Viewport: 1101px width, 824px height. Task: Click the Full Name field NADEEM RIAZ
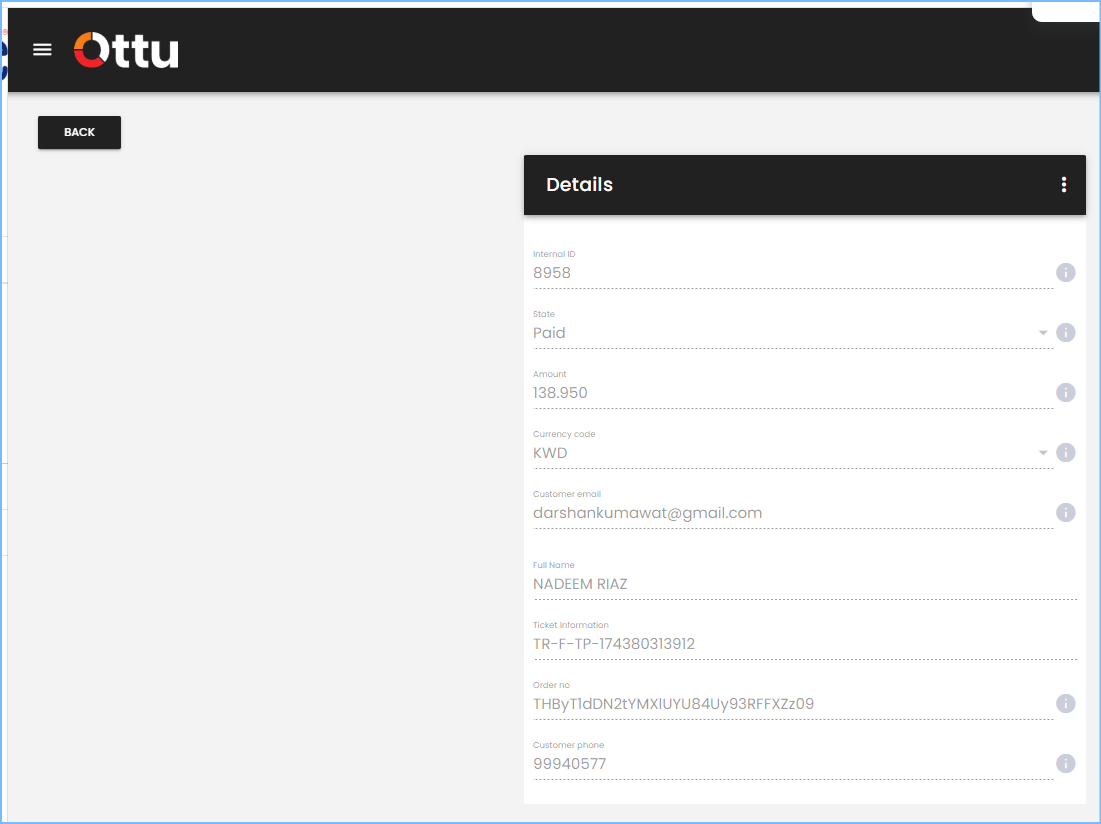[805, 584]
